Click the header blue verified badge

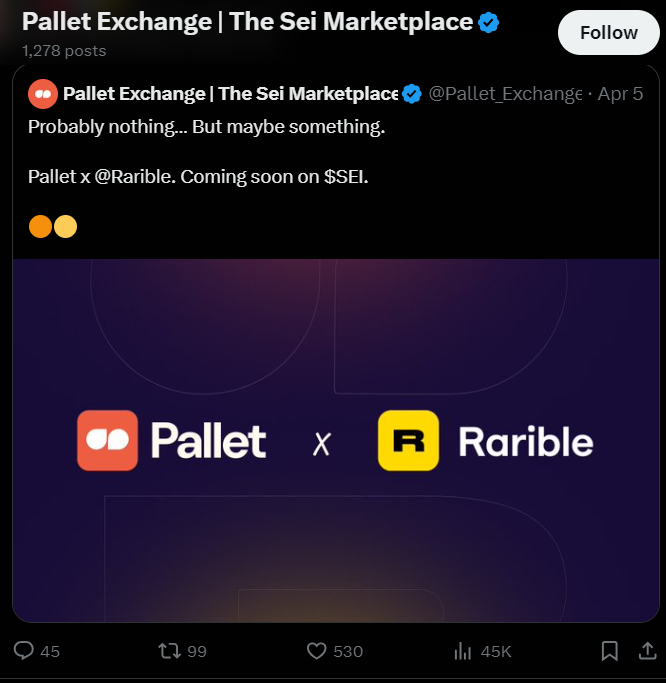click(489, 22)
